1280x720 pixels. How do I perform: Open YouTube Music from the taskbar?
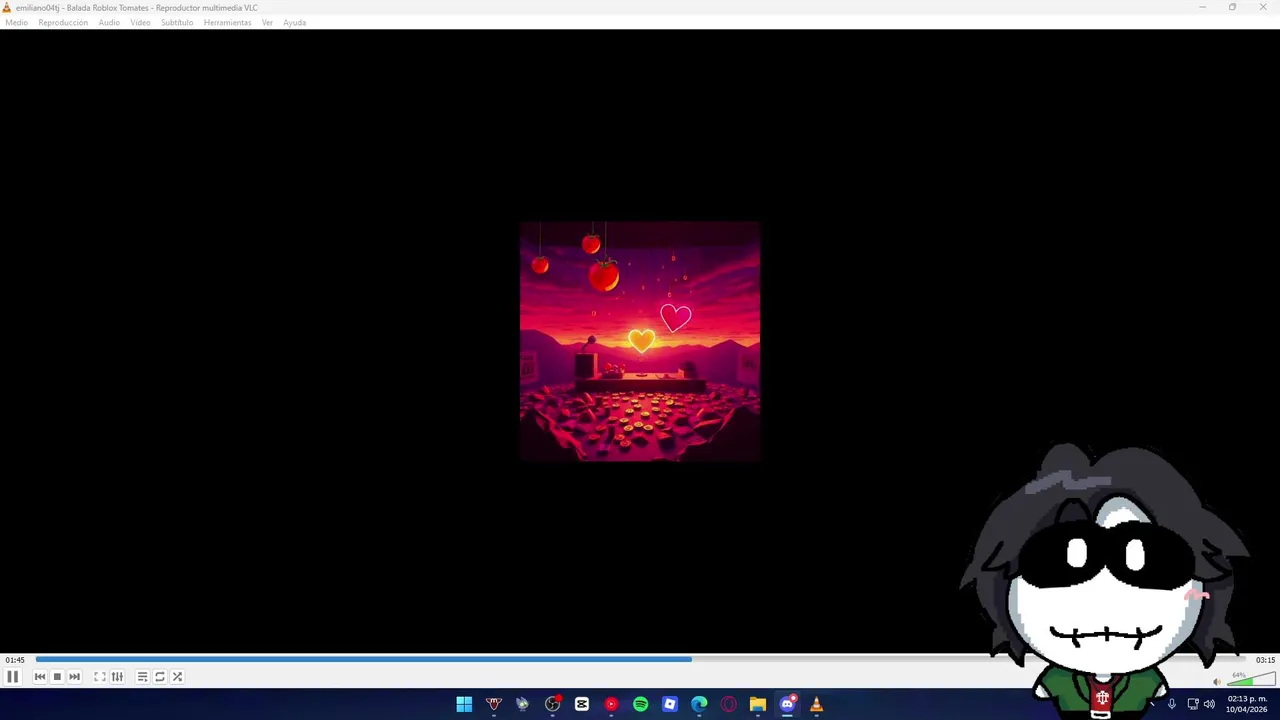coord(611,704)
